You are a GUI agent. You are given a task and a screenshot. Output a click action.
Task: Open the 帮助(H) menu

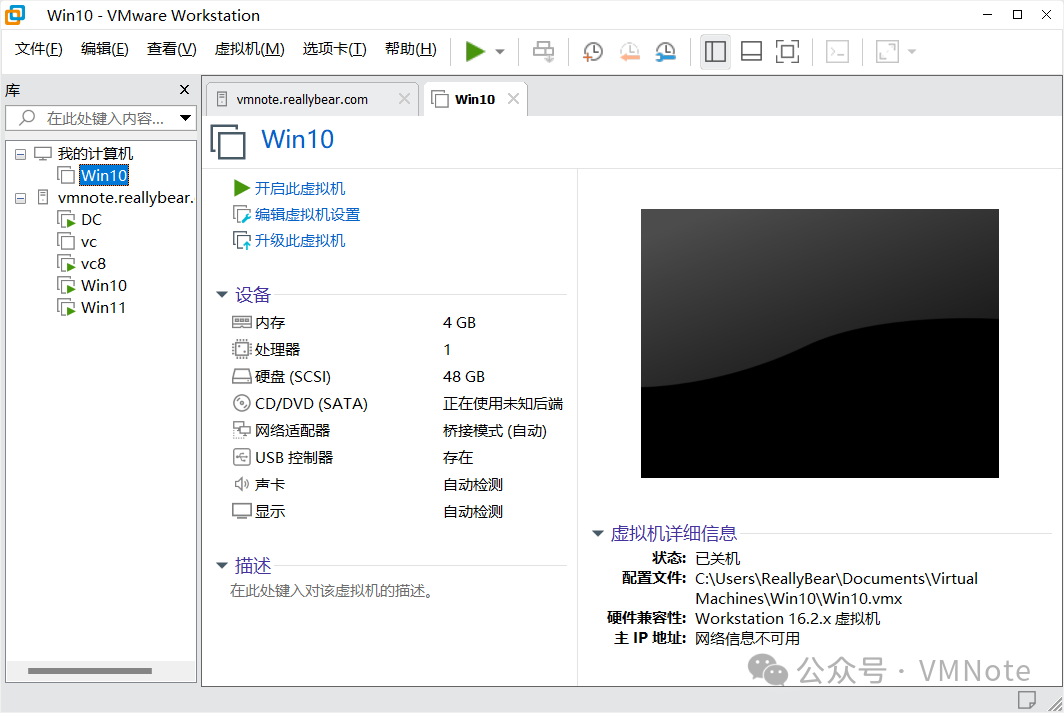(x=411, y=50)
